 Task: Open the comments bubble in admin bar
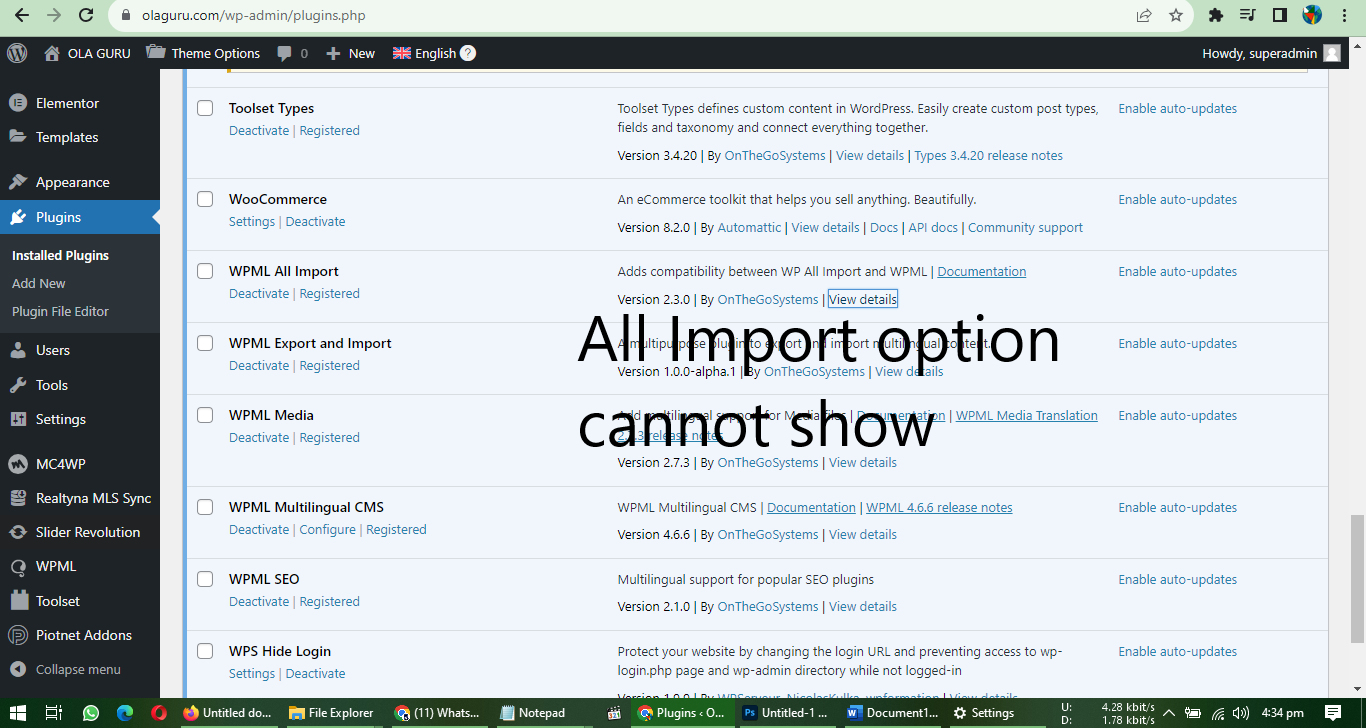[x=292, y=53]
